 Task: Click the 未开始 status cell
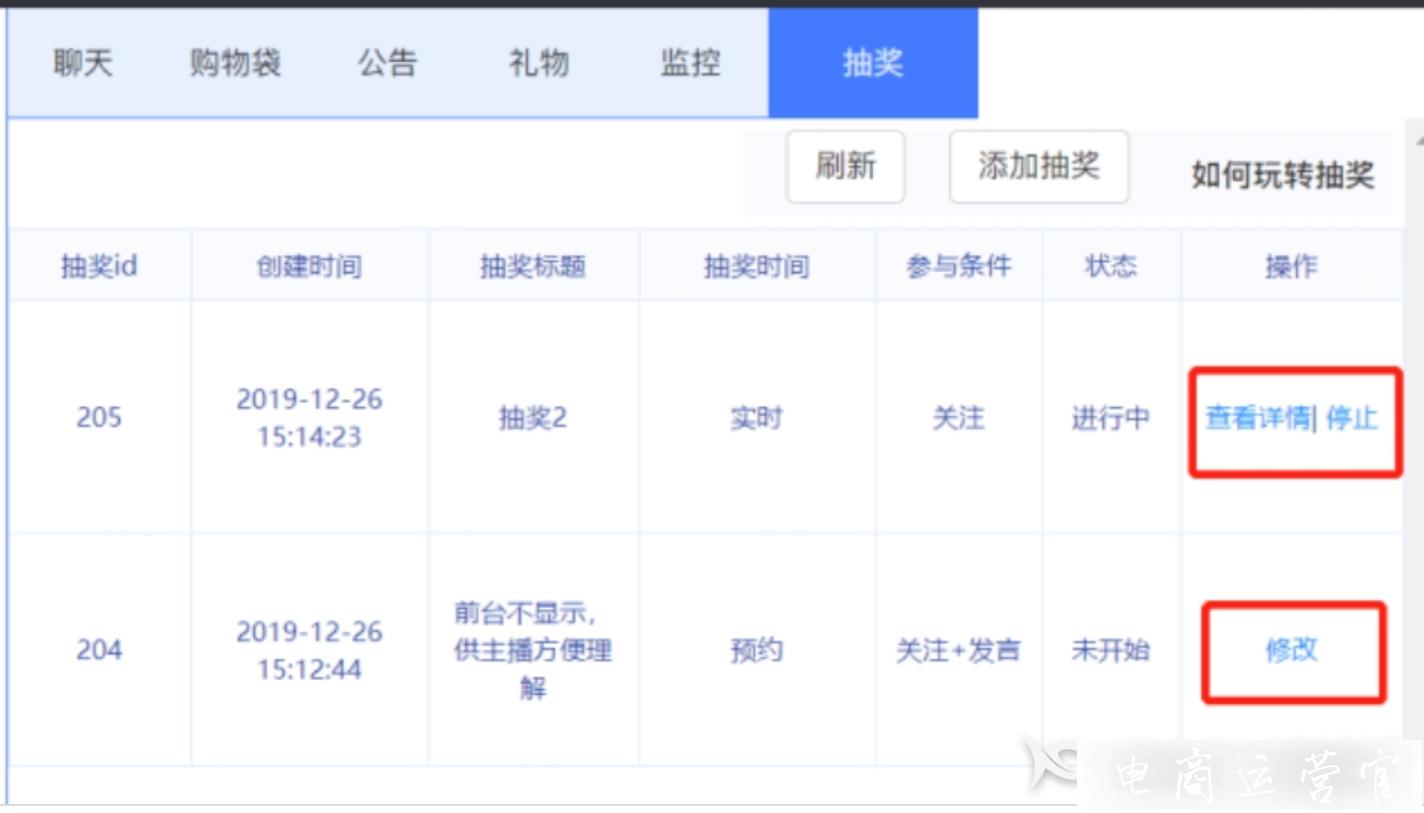[x=1111, y=651]
